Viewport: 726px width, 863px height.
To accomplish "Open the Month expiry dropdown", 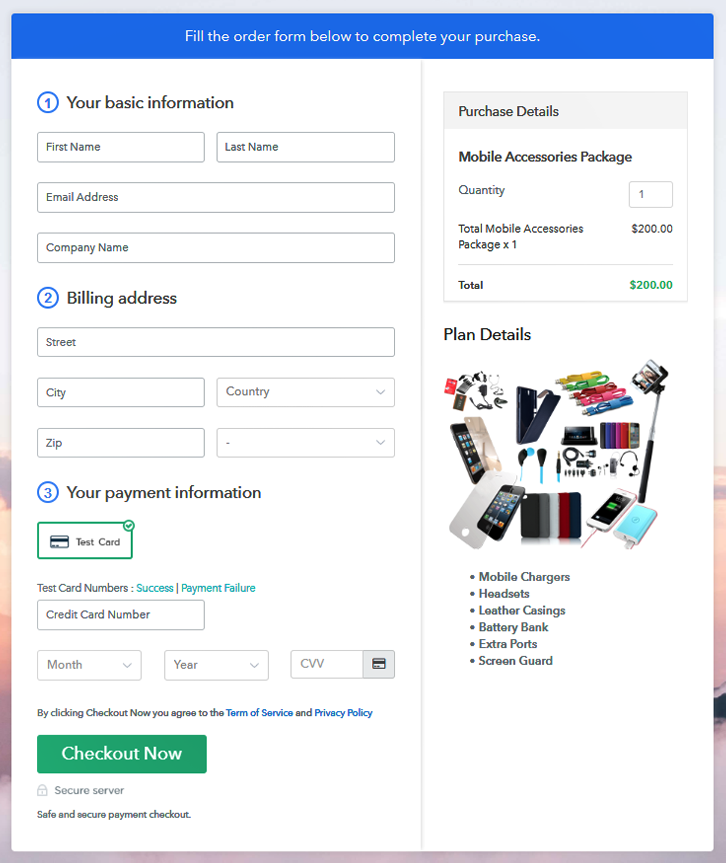I will (x=89, y=665).
